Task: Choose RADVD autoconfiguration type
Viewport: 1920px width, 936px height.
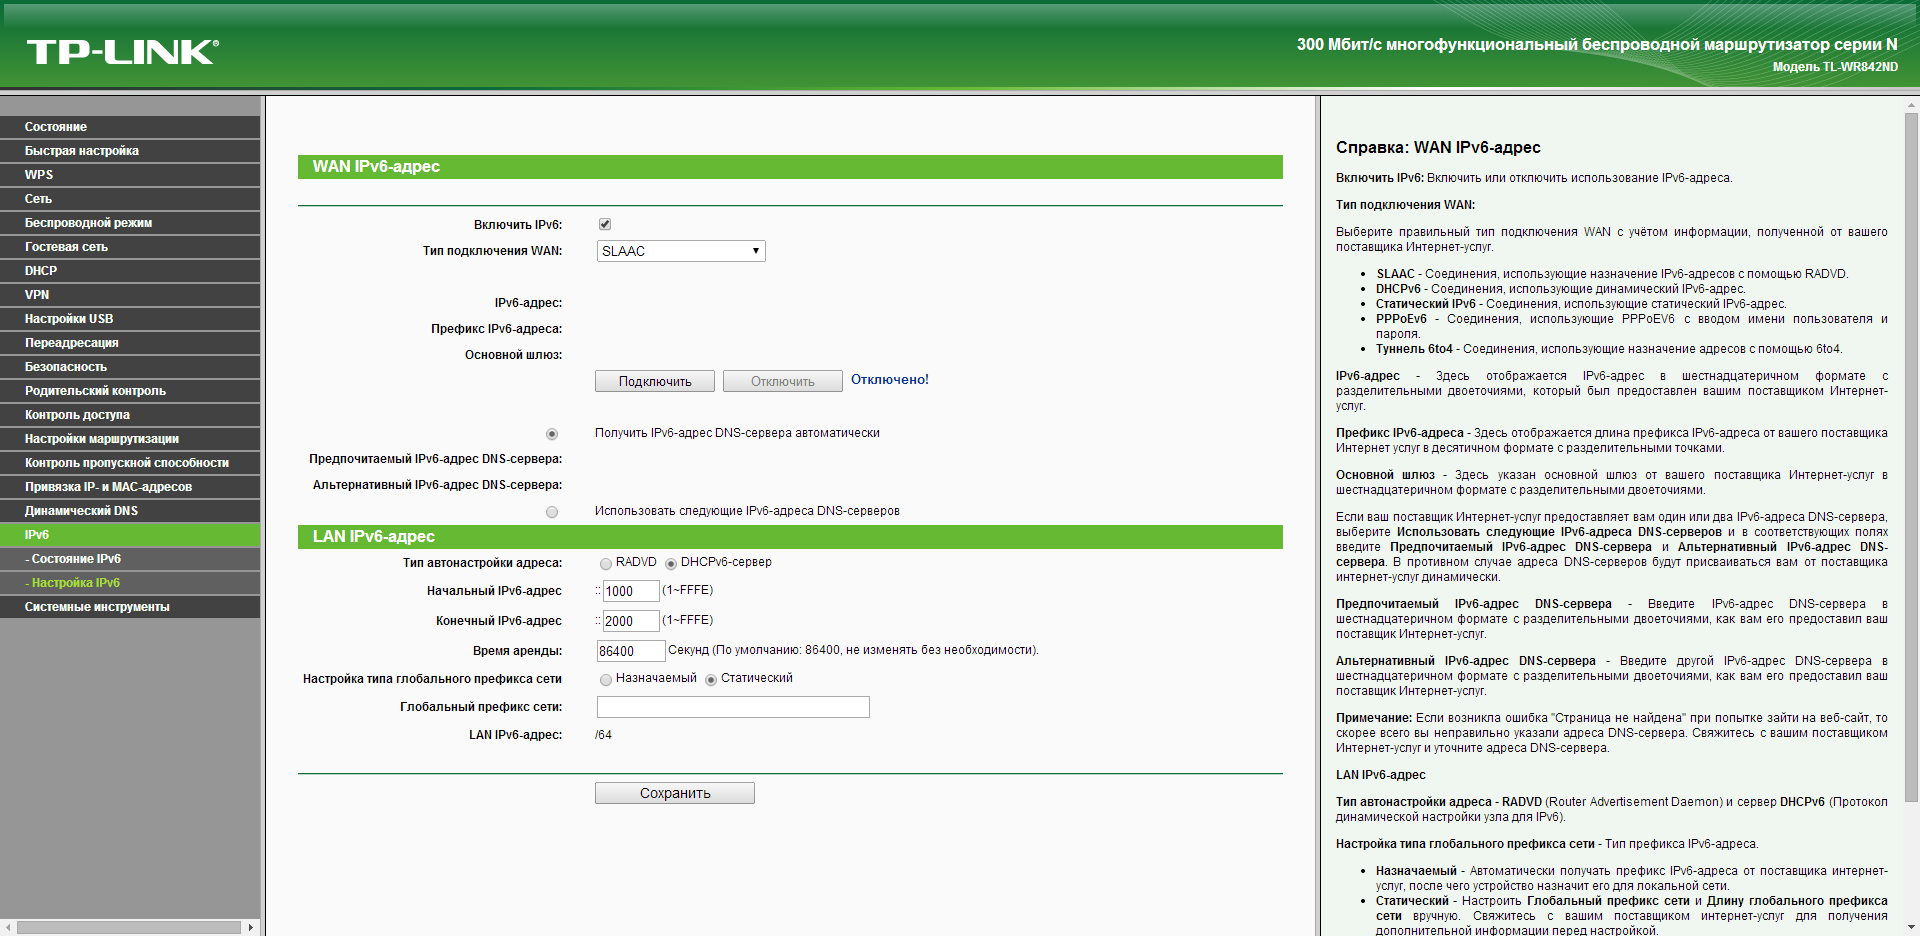Action: [x=606, y=564]
